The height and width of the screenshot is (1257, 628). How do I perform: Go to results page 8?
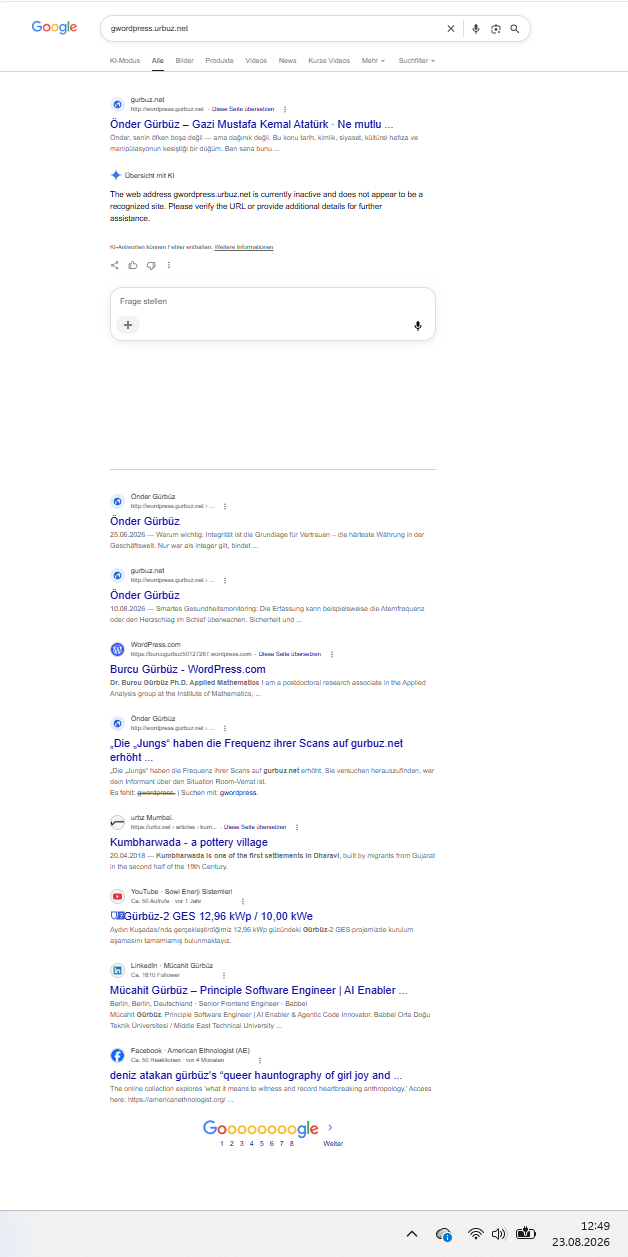[x=292, y=1143]
